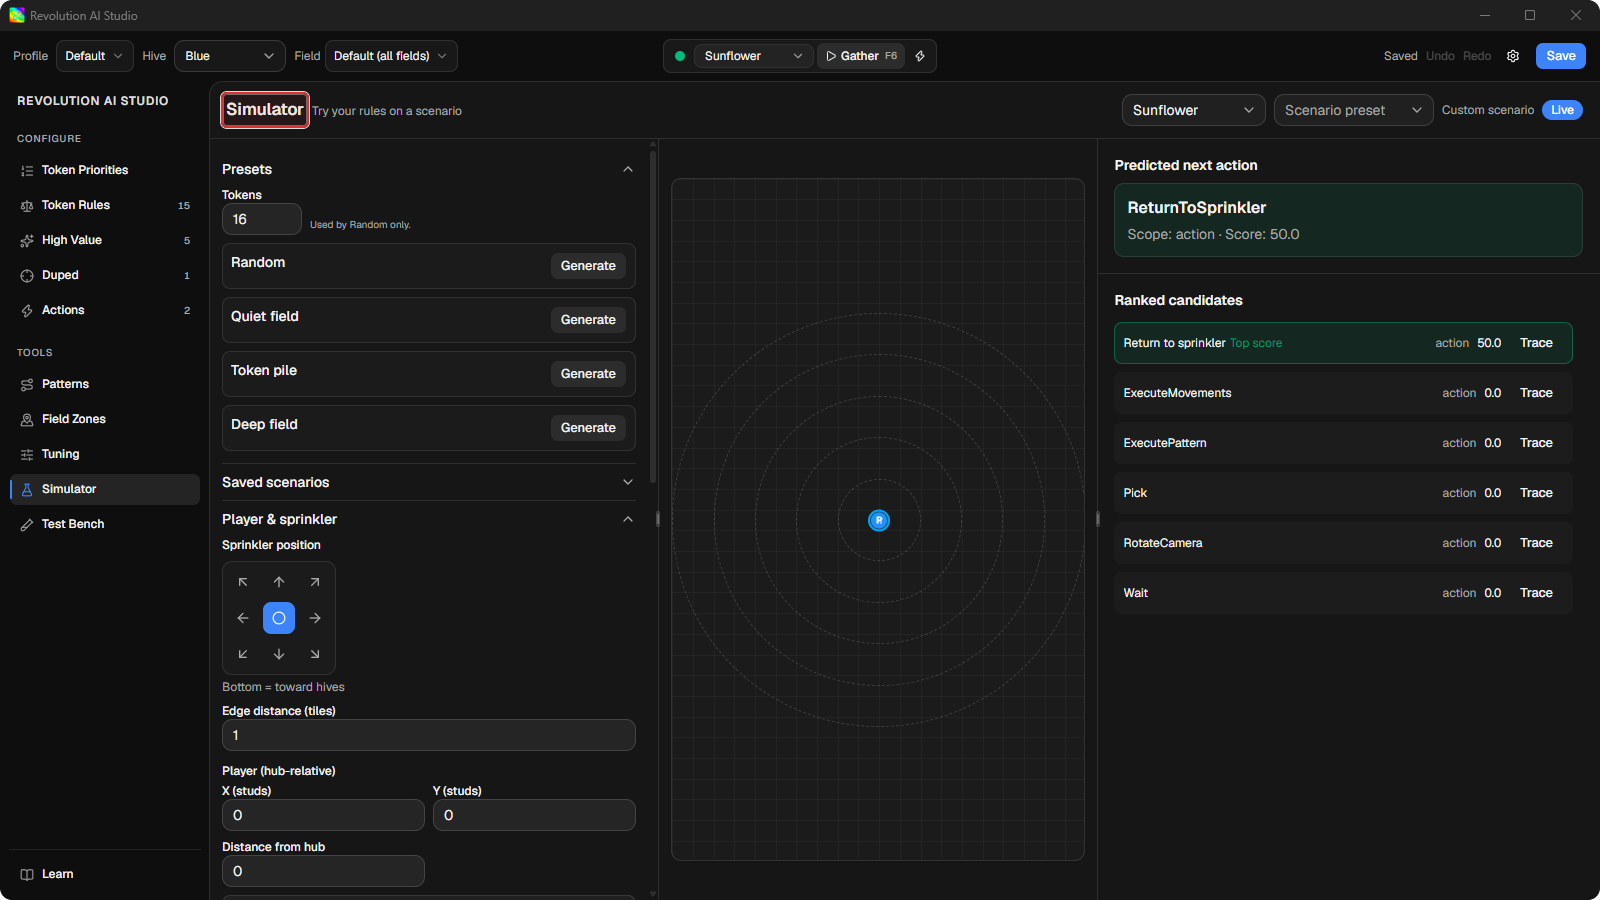Click the Duped sidebar icon
The width and height of the screenshot is (1600, 900).
coord(27,276)
